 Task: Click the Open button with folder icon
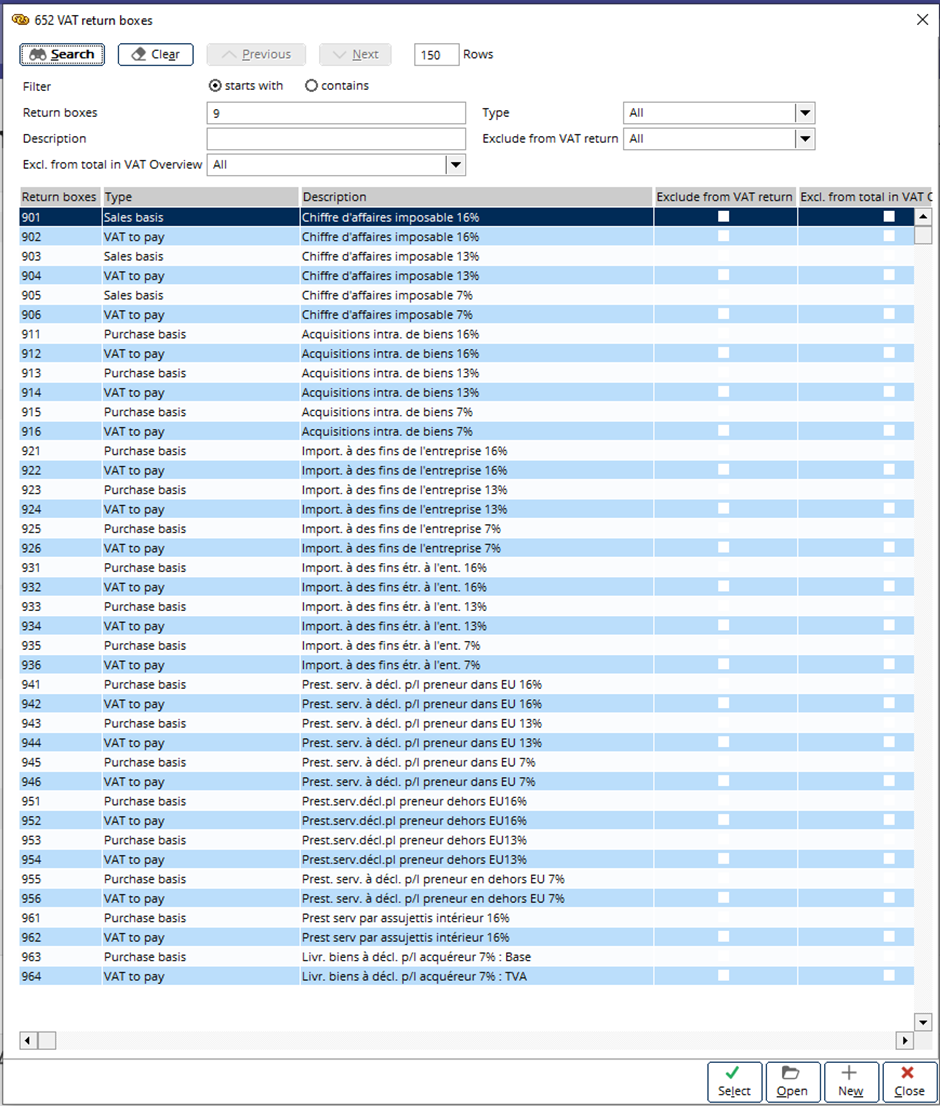pyautogui.click(x=793, y=1081)
